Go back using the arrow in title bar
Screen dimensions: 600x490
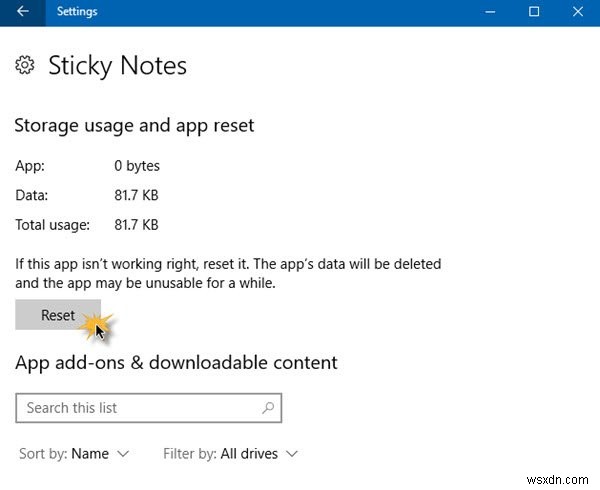point(23,11)
